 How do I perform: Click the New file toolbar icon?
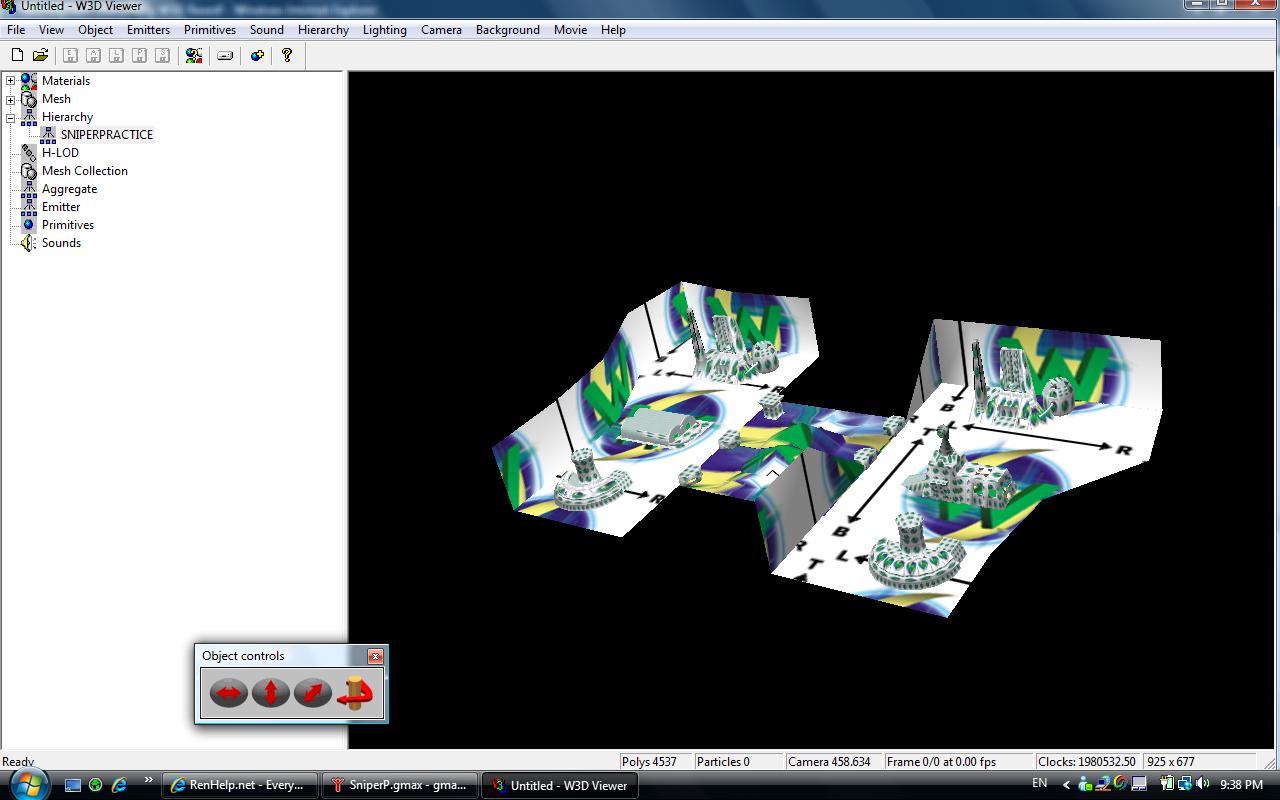pyautogui.click(x=17, y=56)
